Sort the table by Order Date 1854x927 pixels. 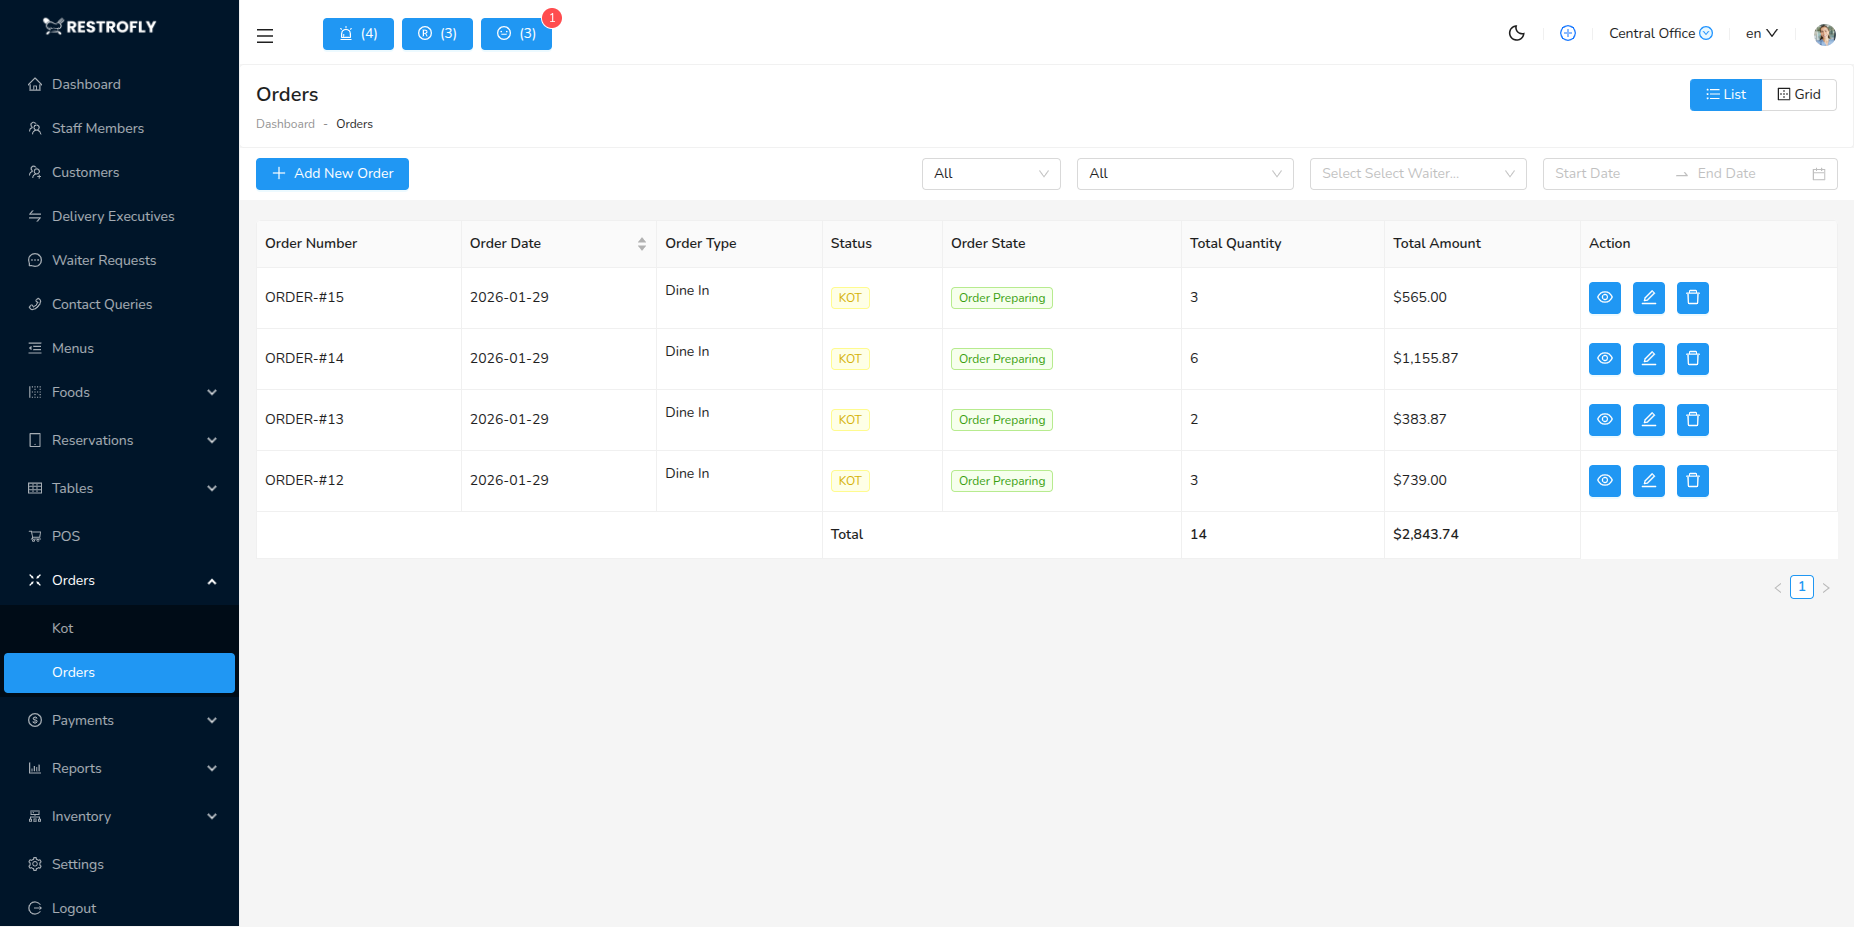tap(641, 243)
